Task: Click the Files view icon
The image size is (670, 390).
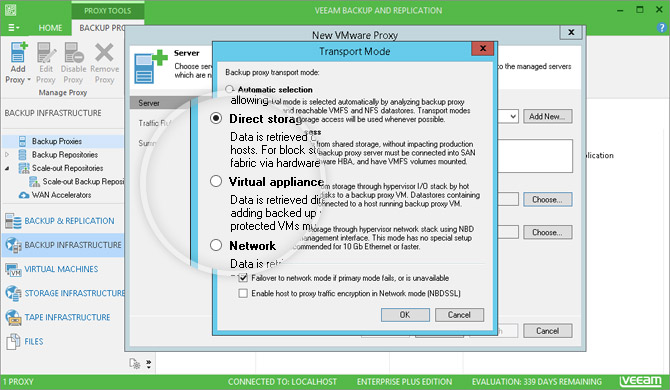Action: click(13, 342)
